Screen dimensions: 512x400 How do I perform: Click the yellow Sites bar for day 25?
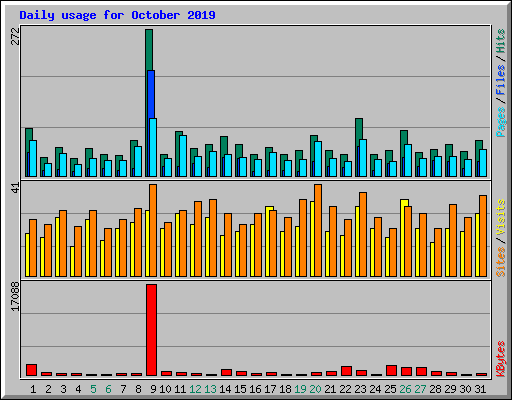[387, 257]
